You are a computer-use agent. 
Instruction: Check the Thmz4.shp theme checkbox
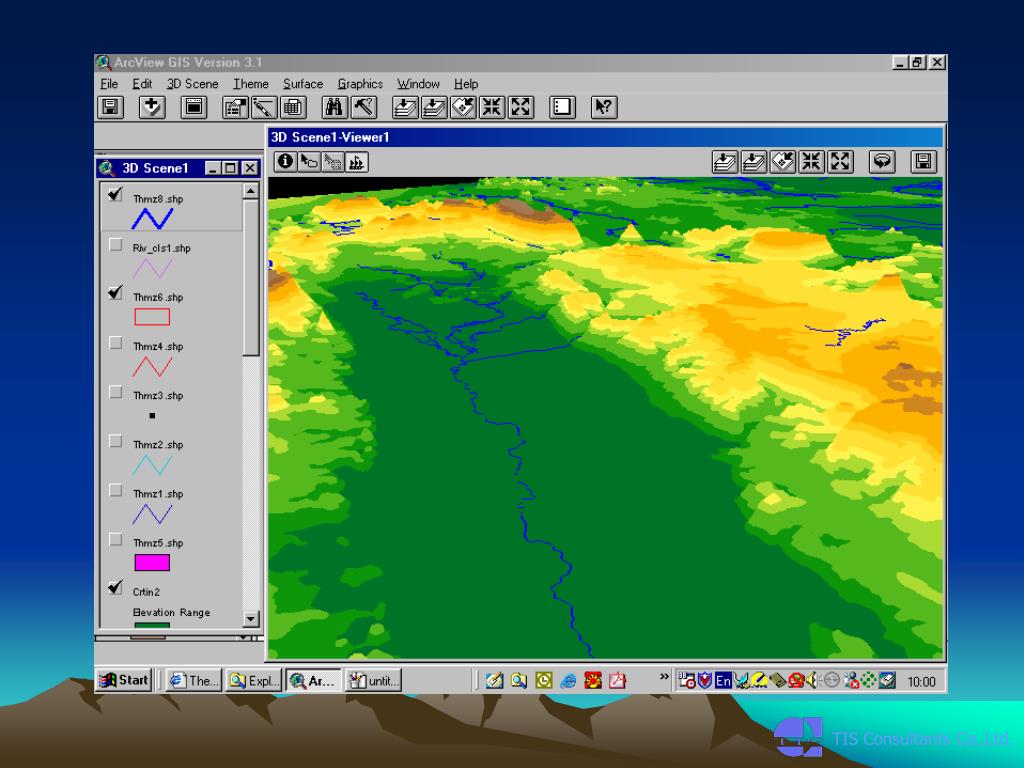116,343
